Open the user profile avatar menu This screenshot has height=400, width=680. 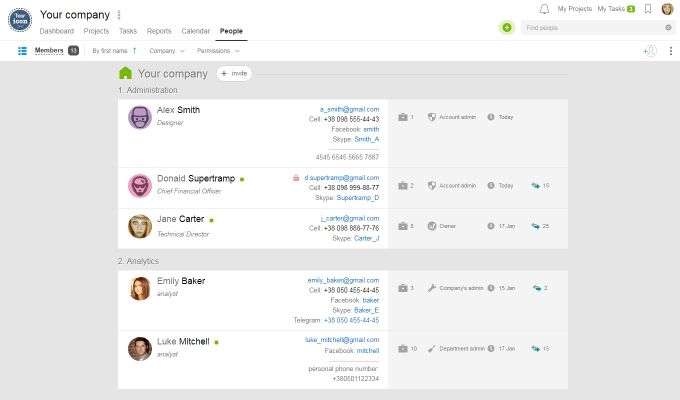[667, 9]
